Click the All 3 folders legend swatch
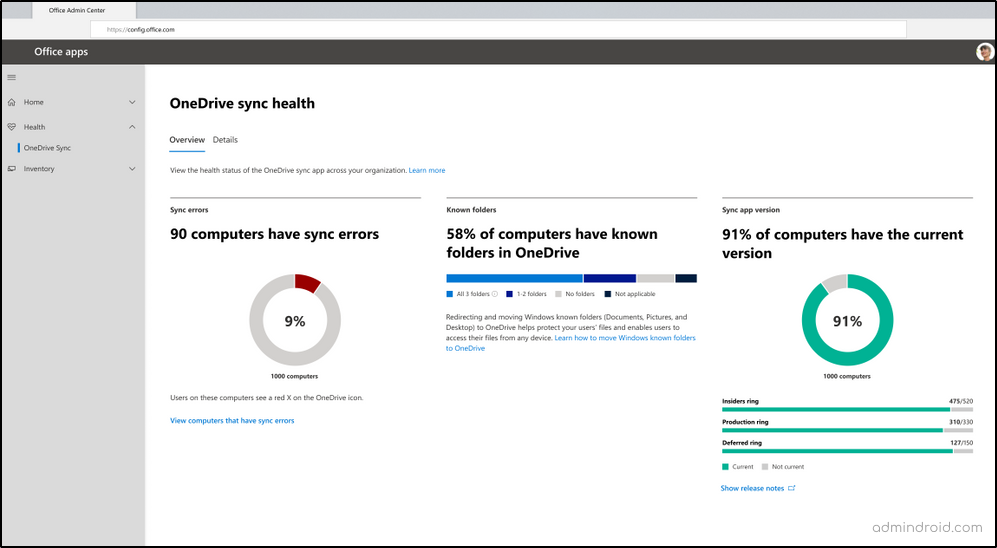 tap(450, 294)
